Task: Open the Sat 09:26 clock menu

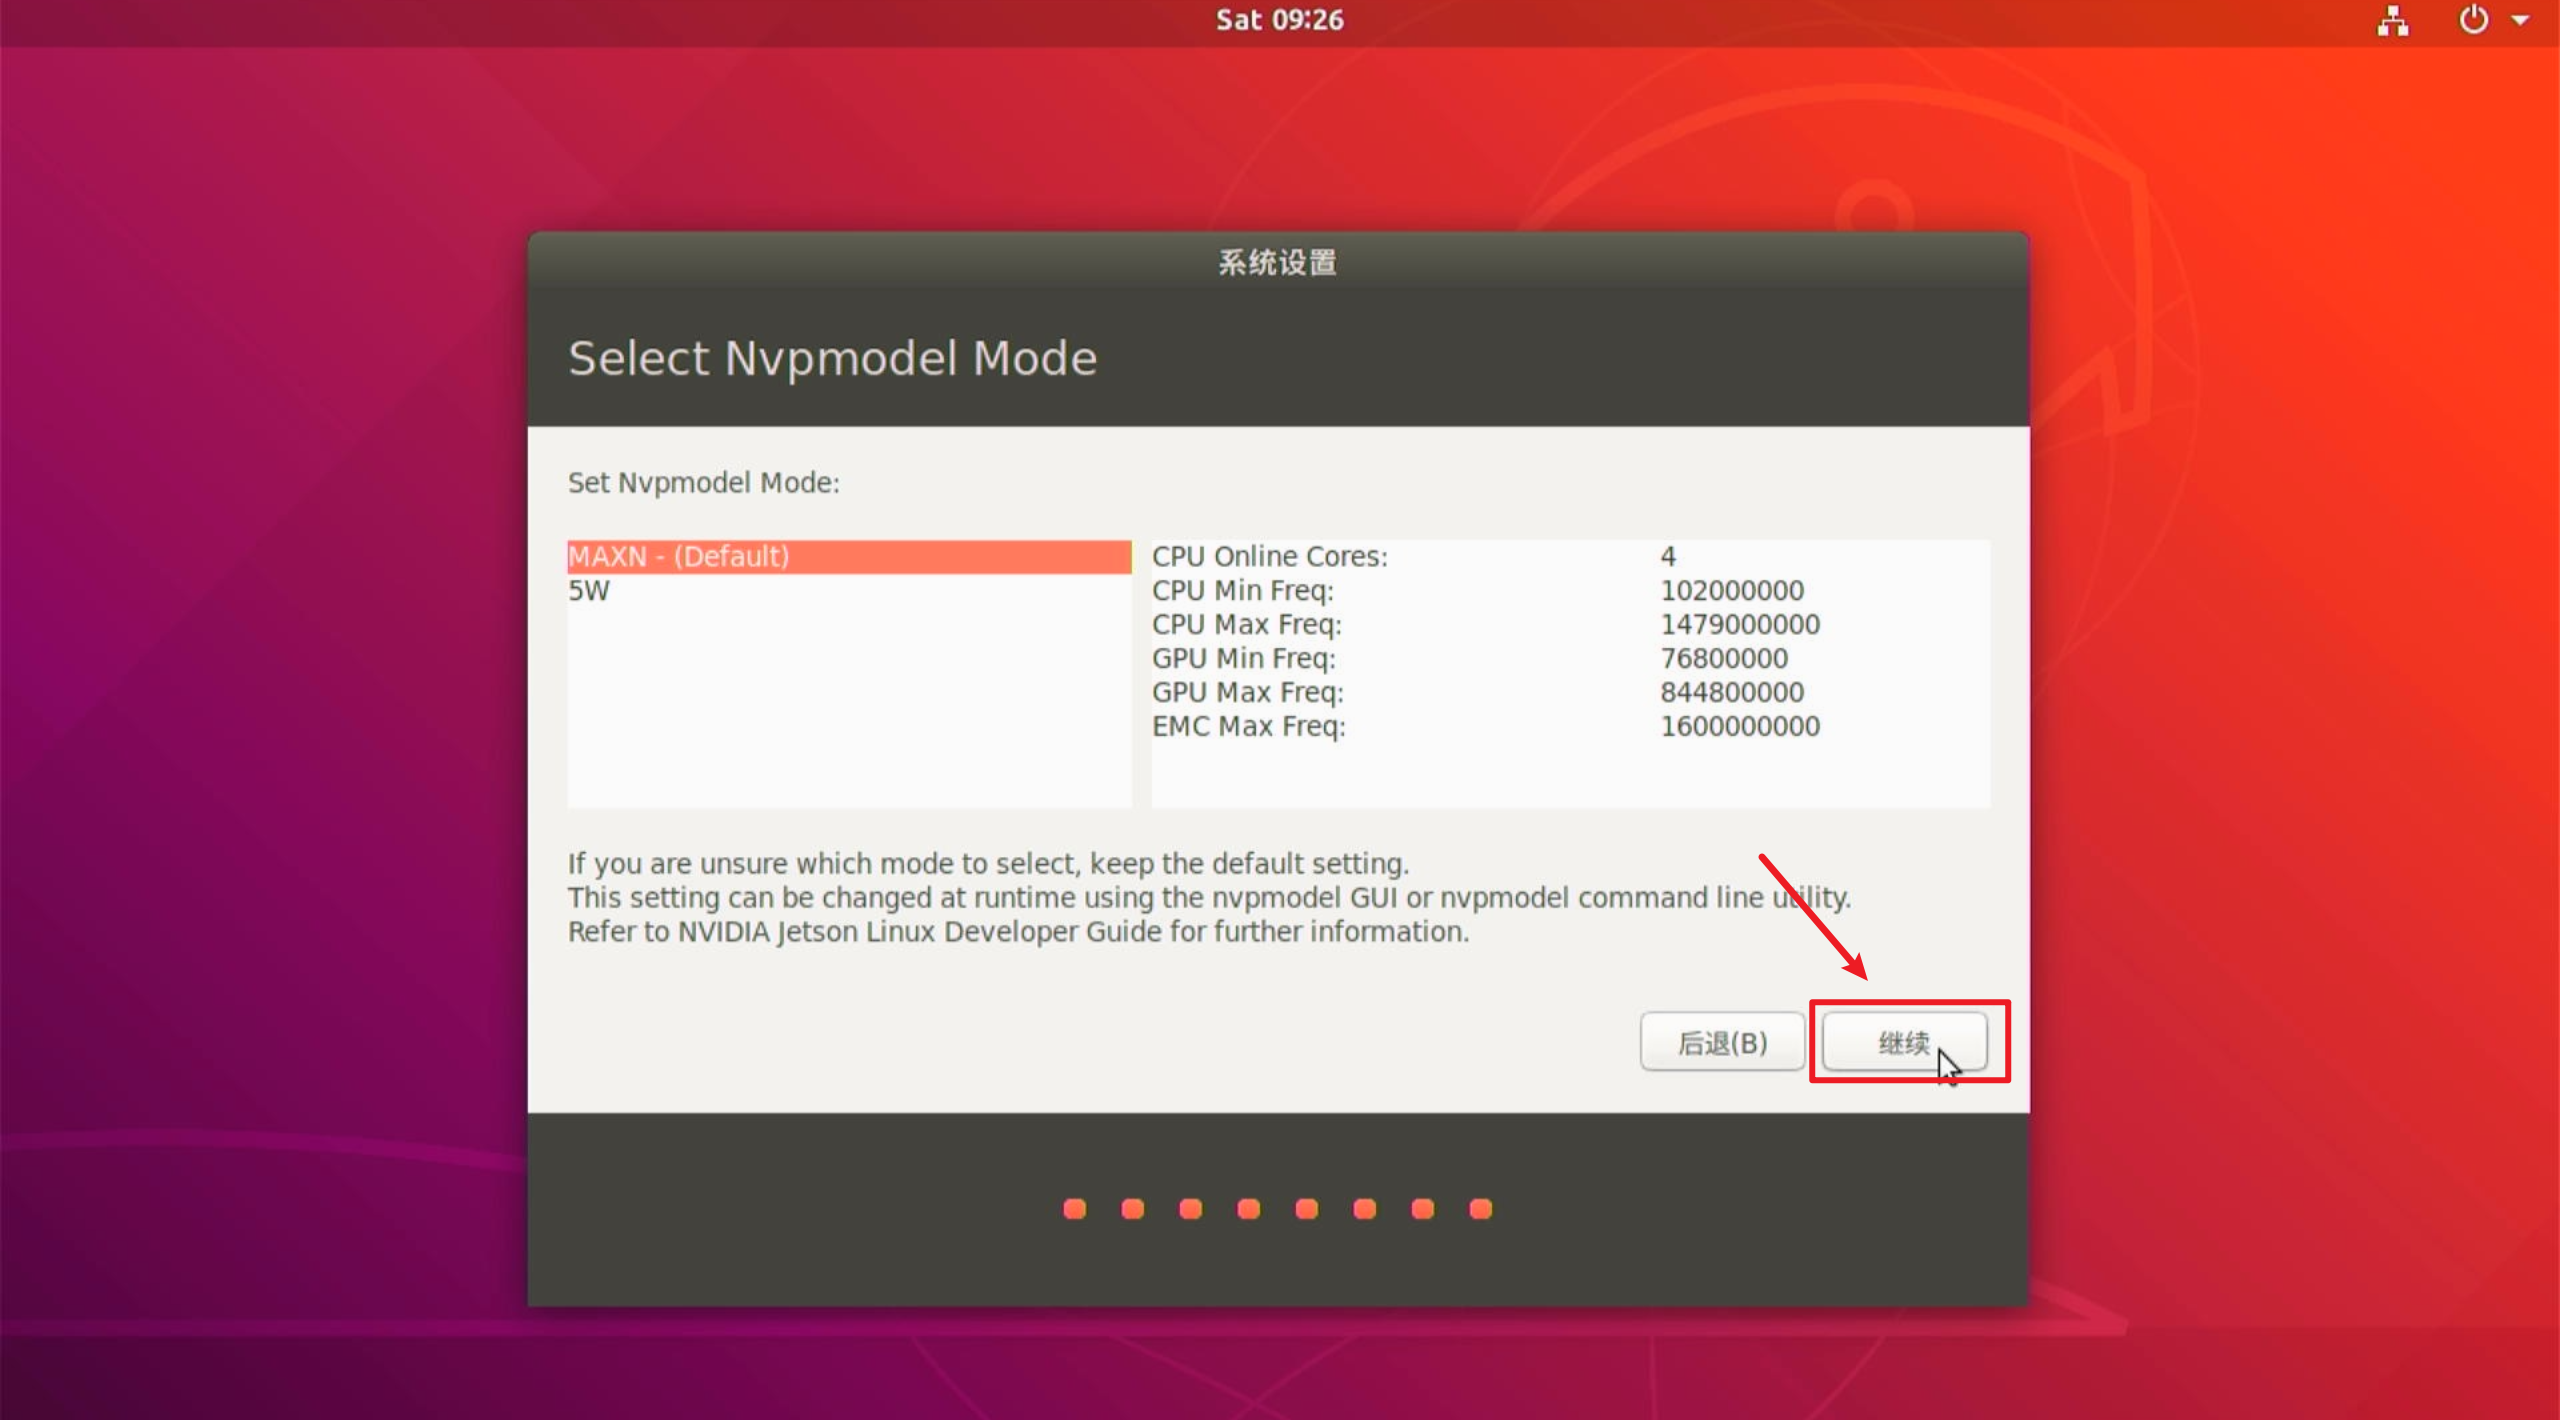Action: [1279, 20]
